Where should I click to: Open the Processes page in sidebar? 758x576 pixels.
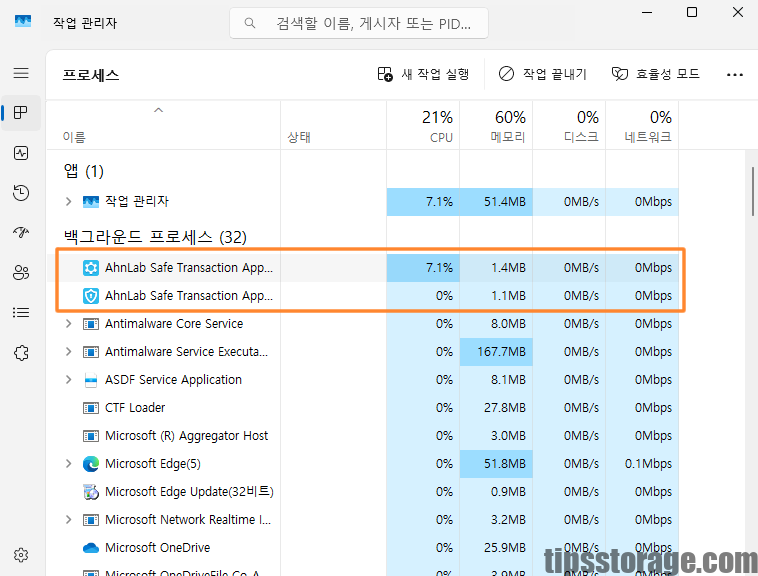[21, 113]
